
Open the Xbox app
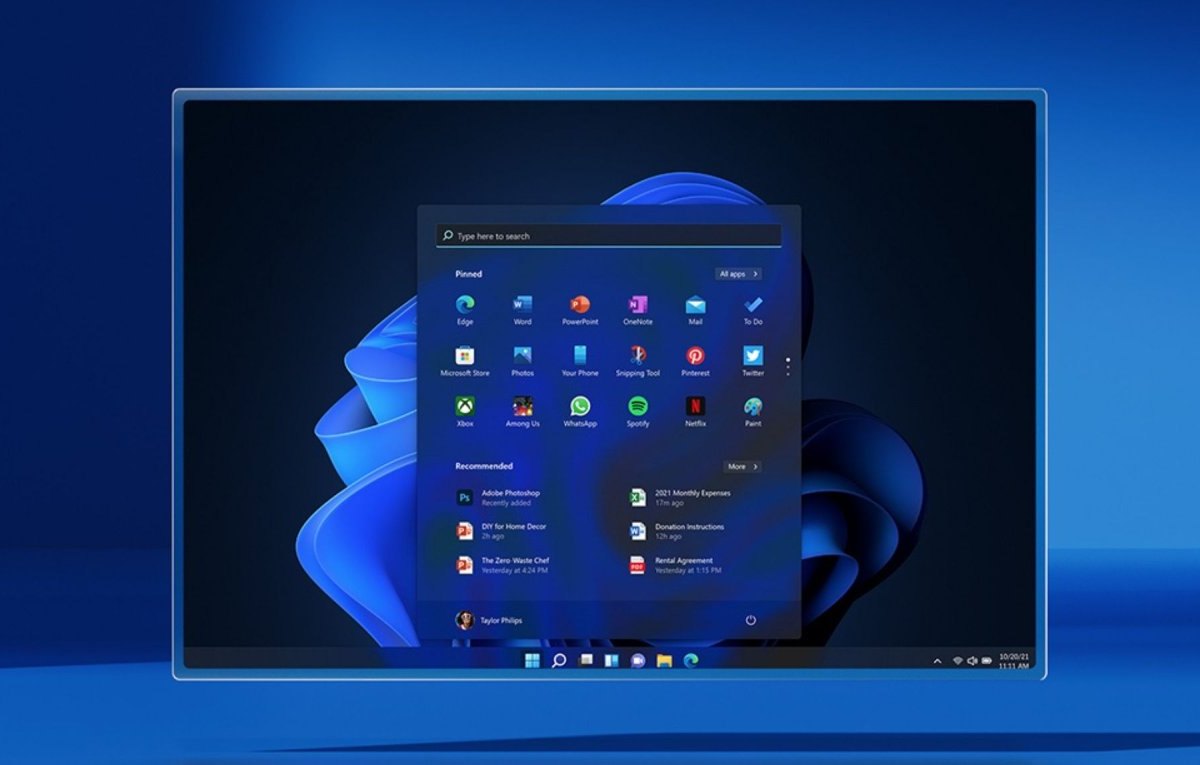point(465,412)
